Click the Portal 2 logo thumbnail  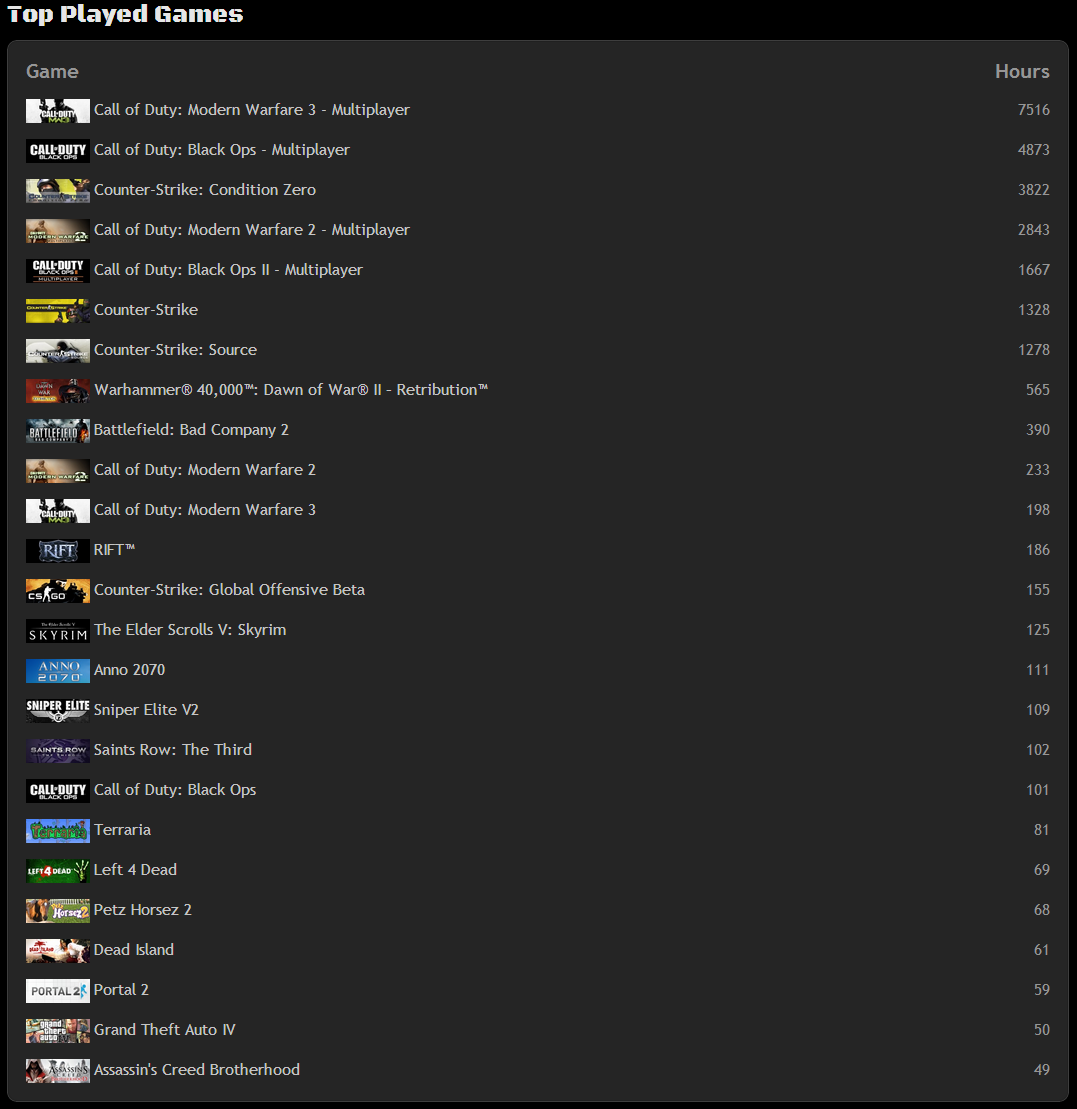pyautogui.click(x=58, y=991)
